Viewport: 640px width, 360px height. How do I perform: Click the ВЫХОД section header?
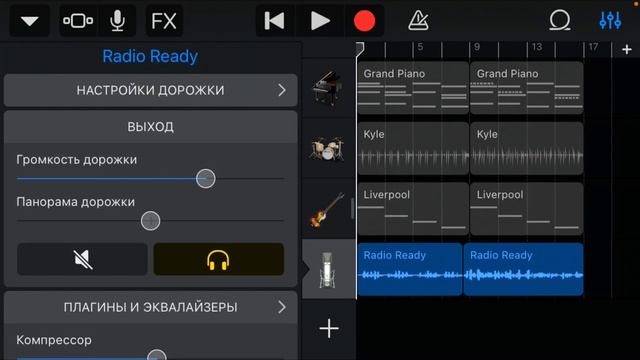151,127
